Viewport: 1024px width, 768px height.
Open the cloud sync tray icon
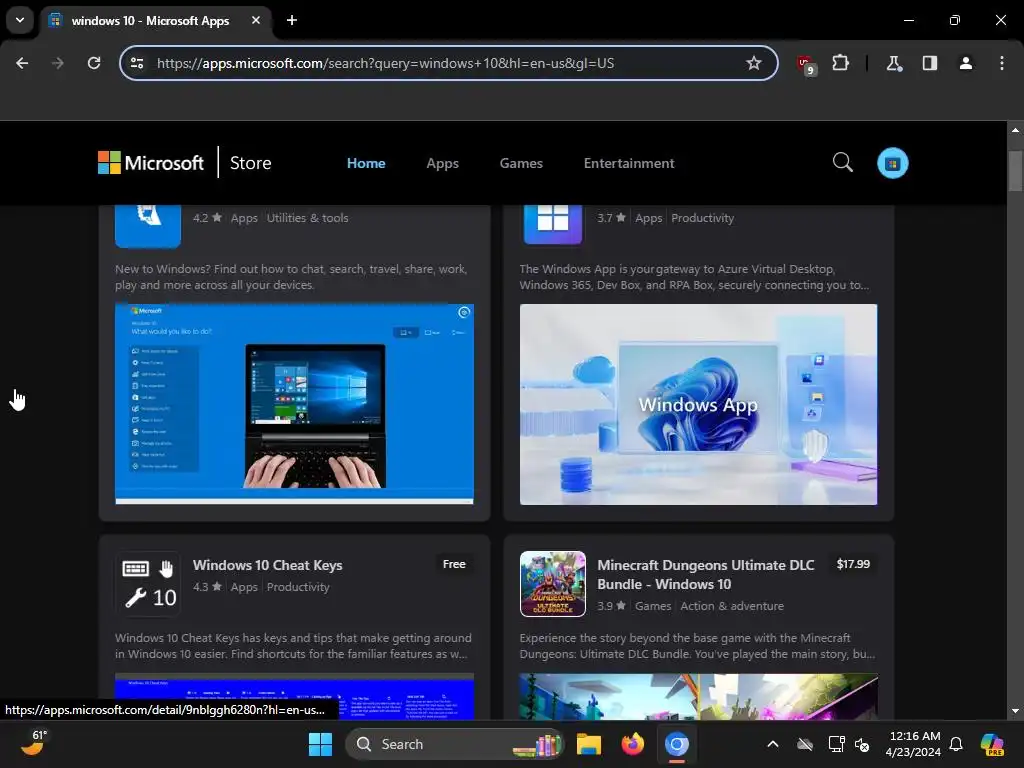pos(805,744)
